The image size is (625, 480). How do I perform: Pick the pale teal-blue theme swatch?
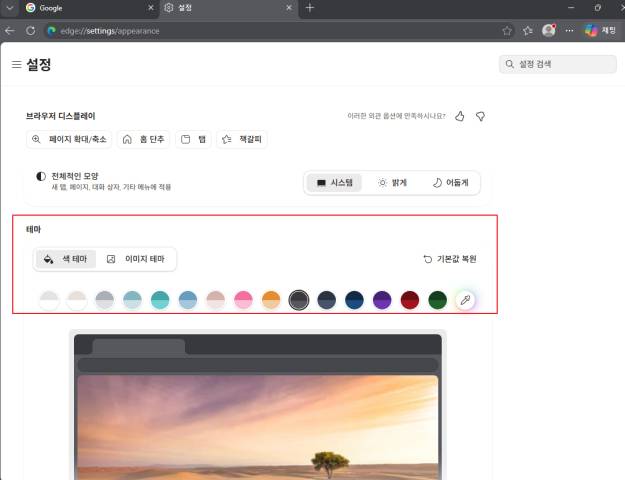click(x=132, y=300)
